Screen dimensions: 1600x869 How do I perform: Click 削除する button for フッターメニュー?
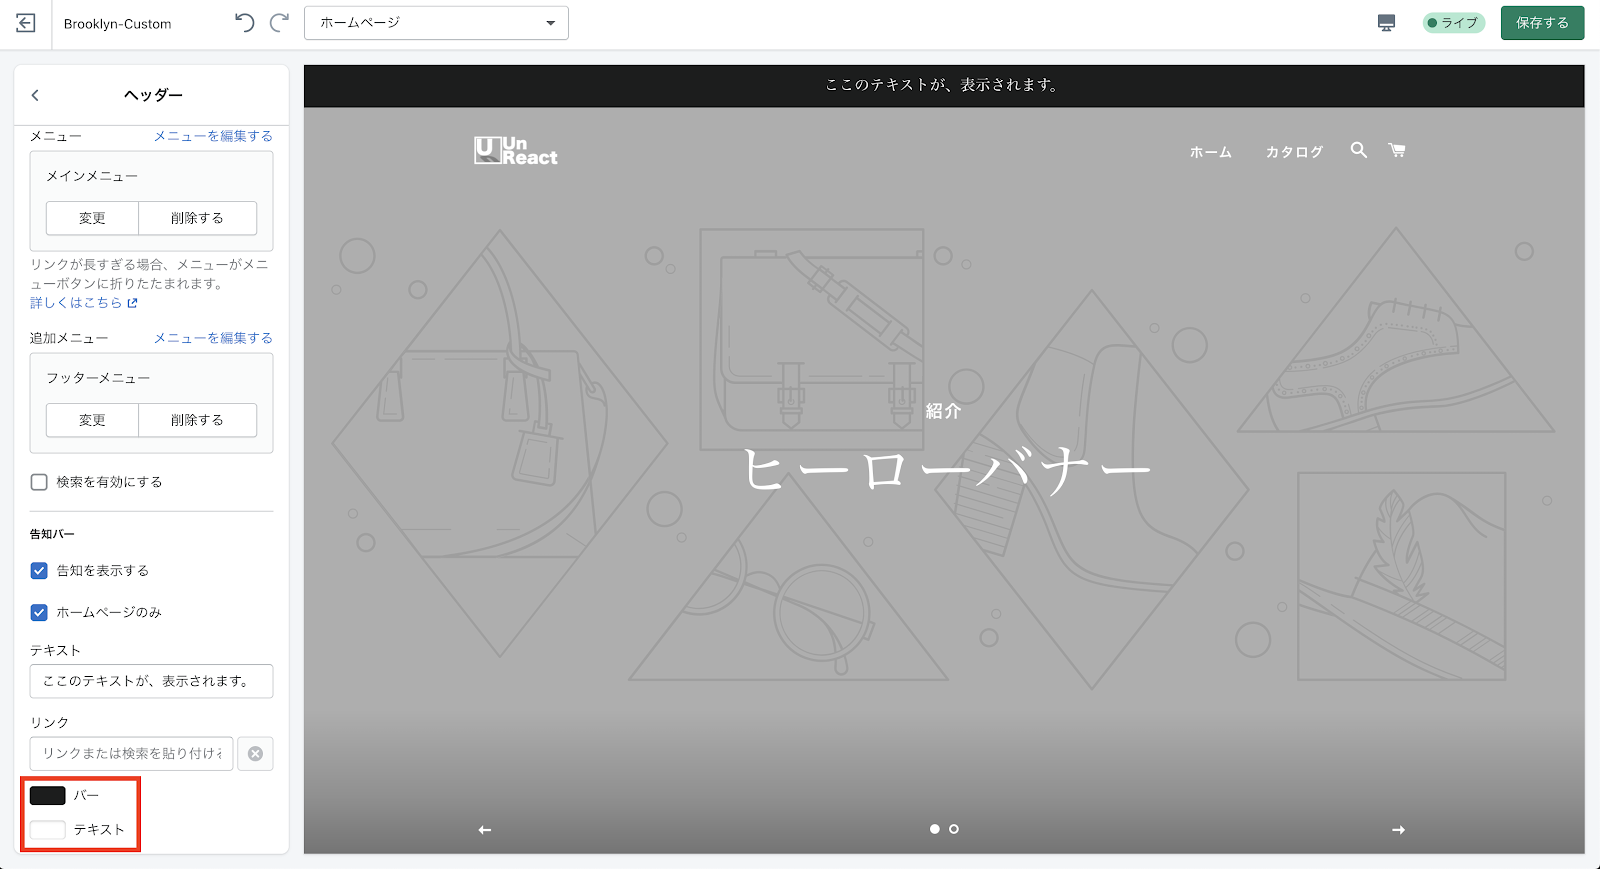click(x=197, y=420)
